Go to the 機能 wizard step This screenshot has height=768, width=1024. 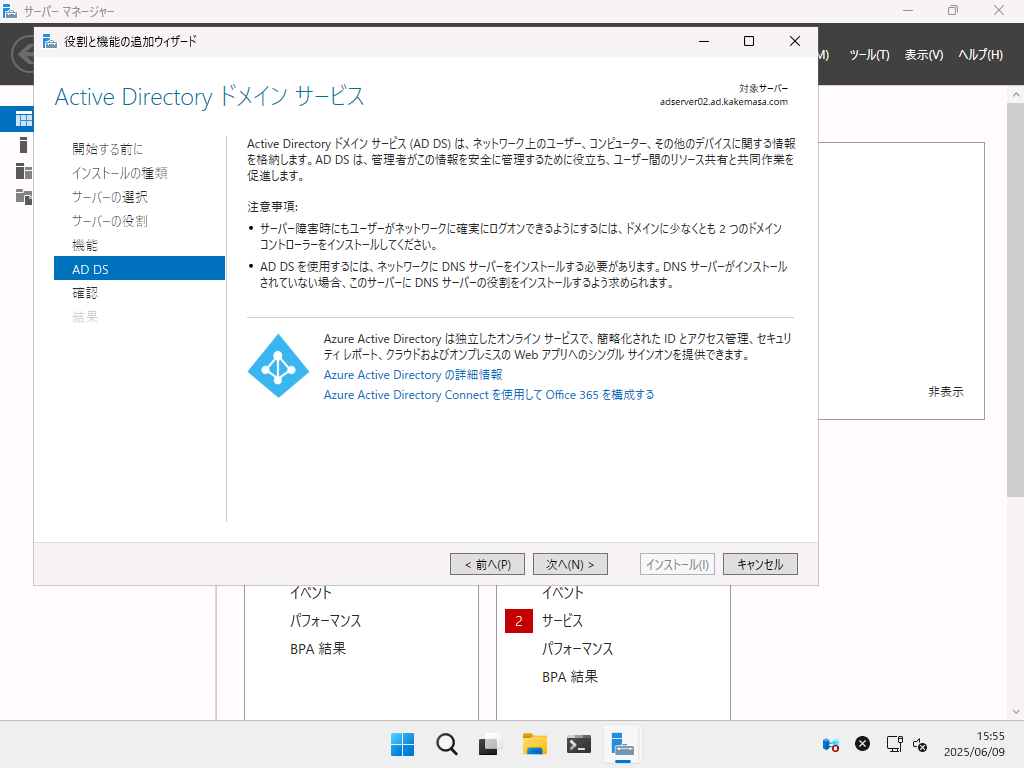[x=85, y=246]
